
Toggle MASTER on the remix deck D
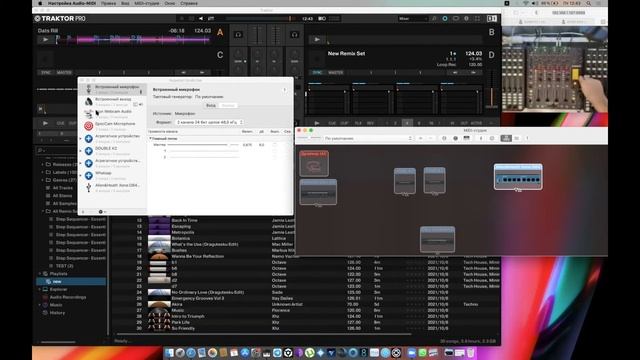336,73
